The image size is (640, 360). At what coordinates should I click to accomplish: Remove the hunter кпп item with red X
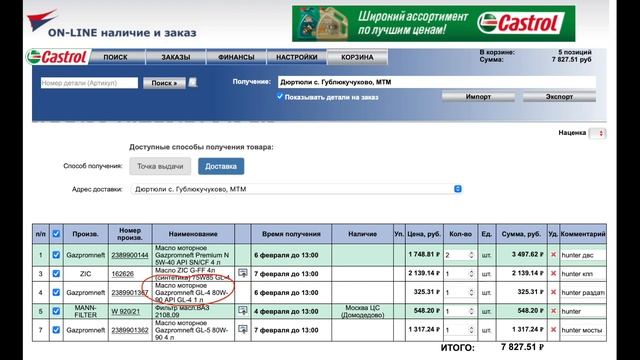click(553, 273)
